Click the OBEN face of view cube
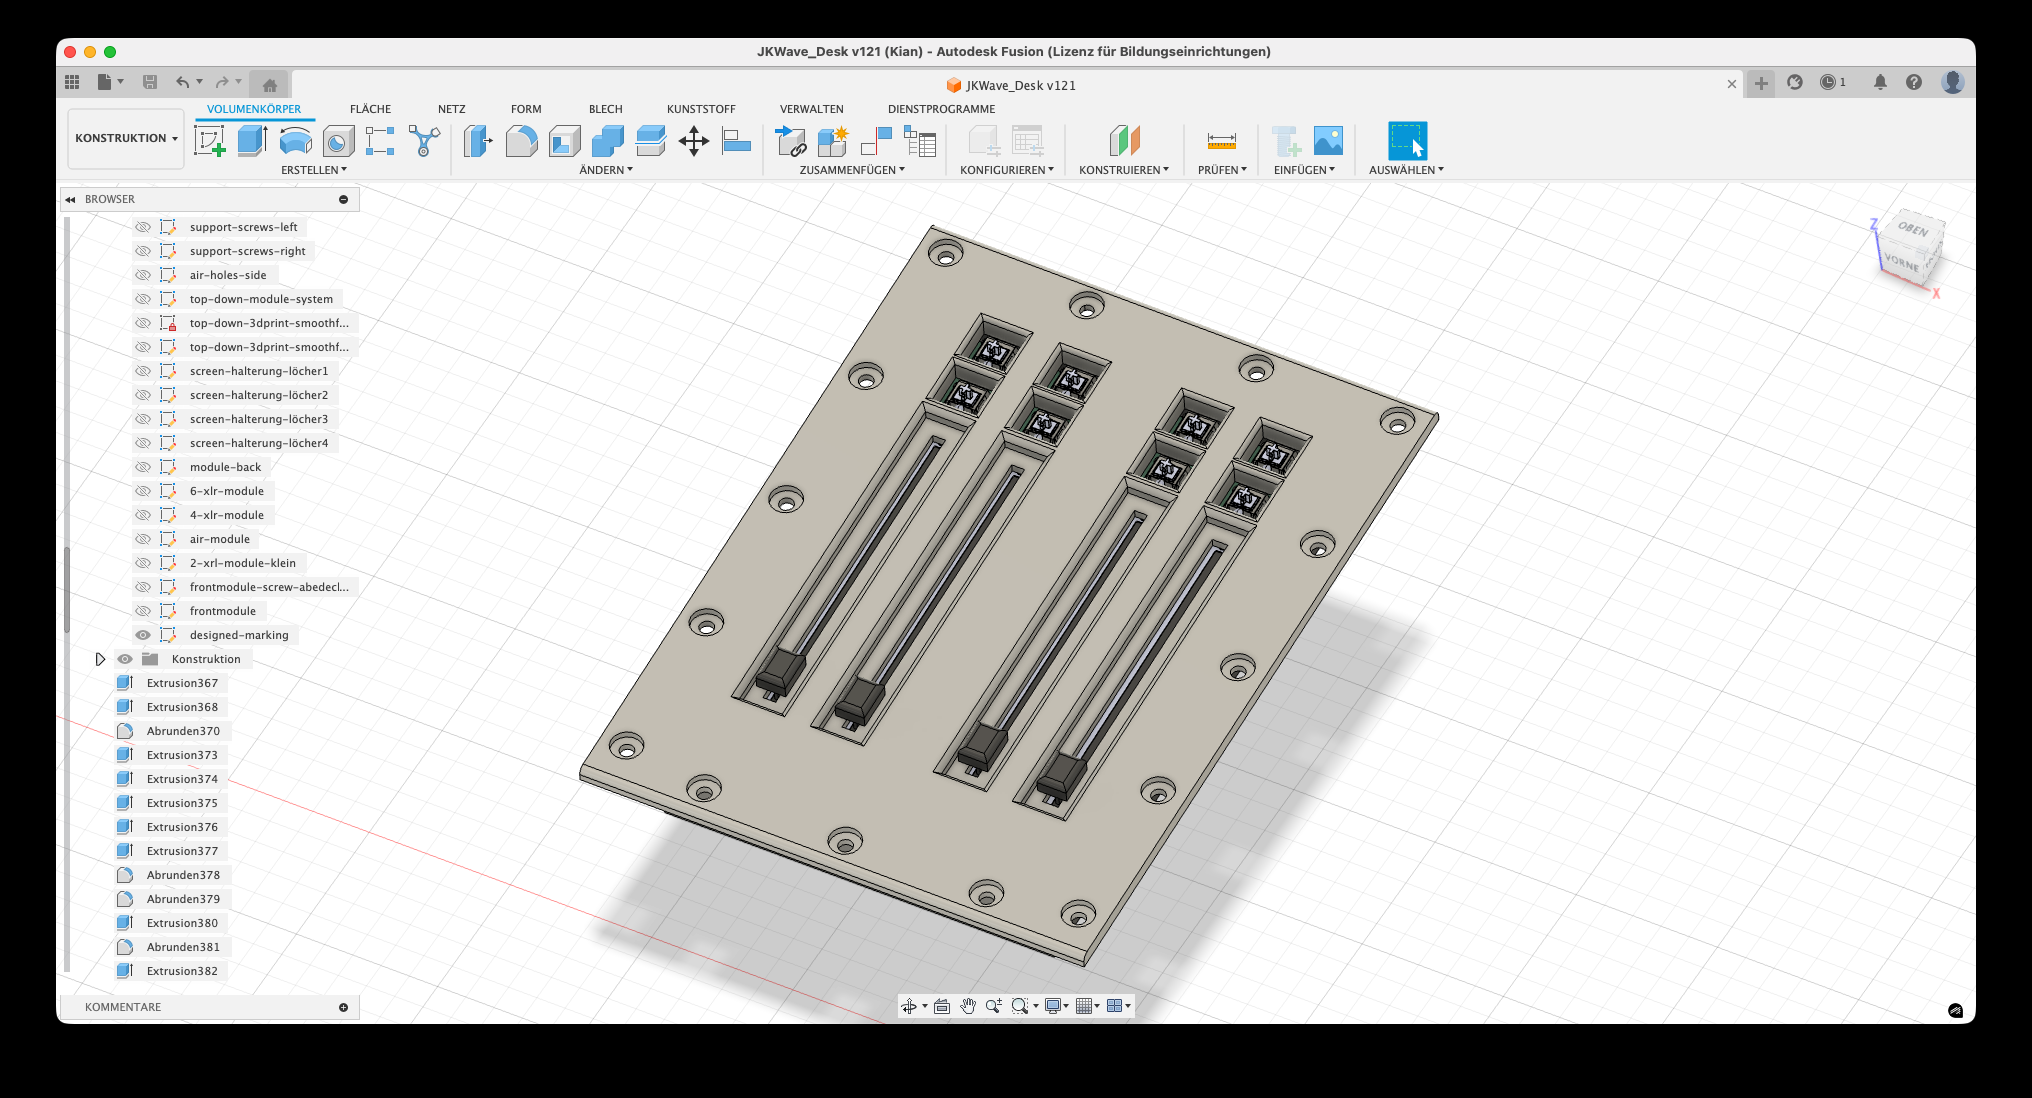 click(x=1913, y=229)
